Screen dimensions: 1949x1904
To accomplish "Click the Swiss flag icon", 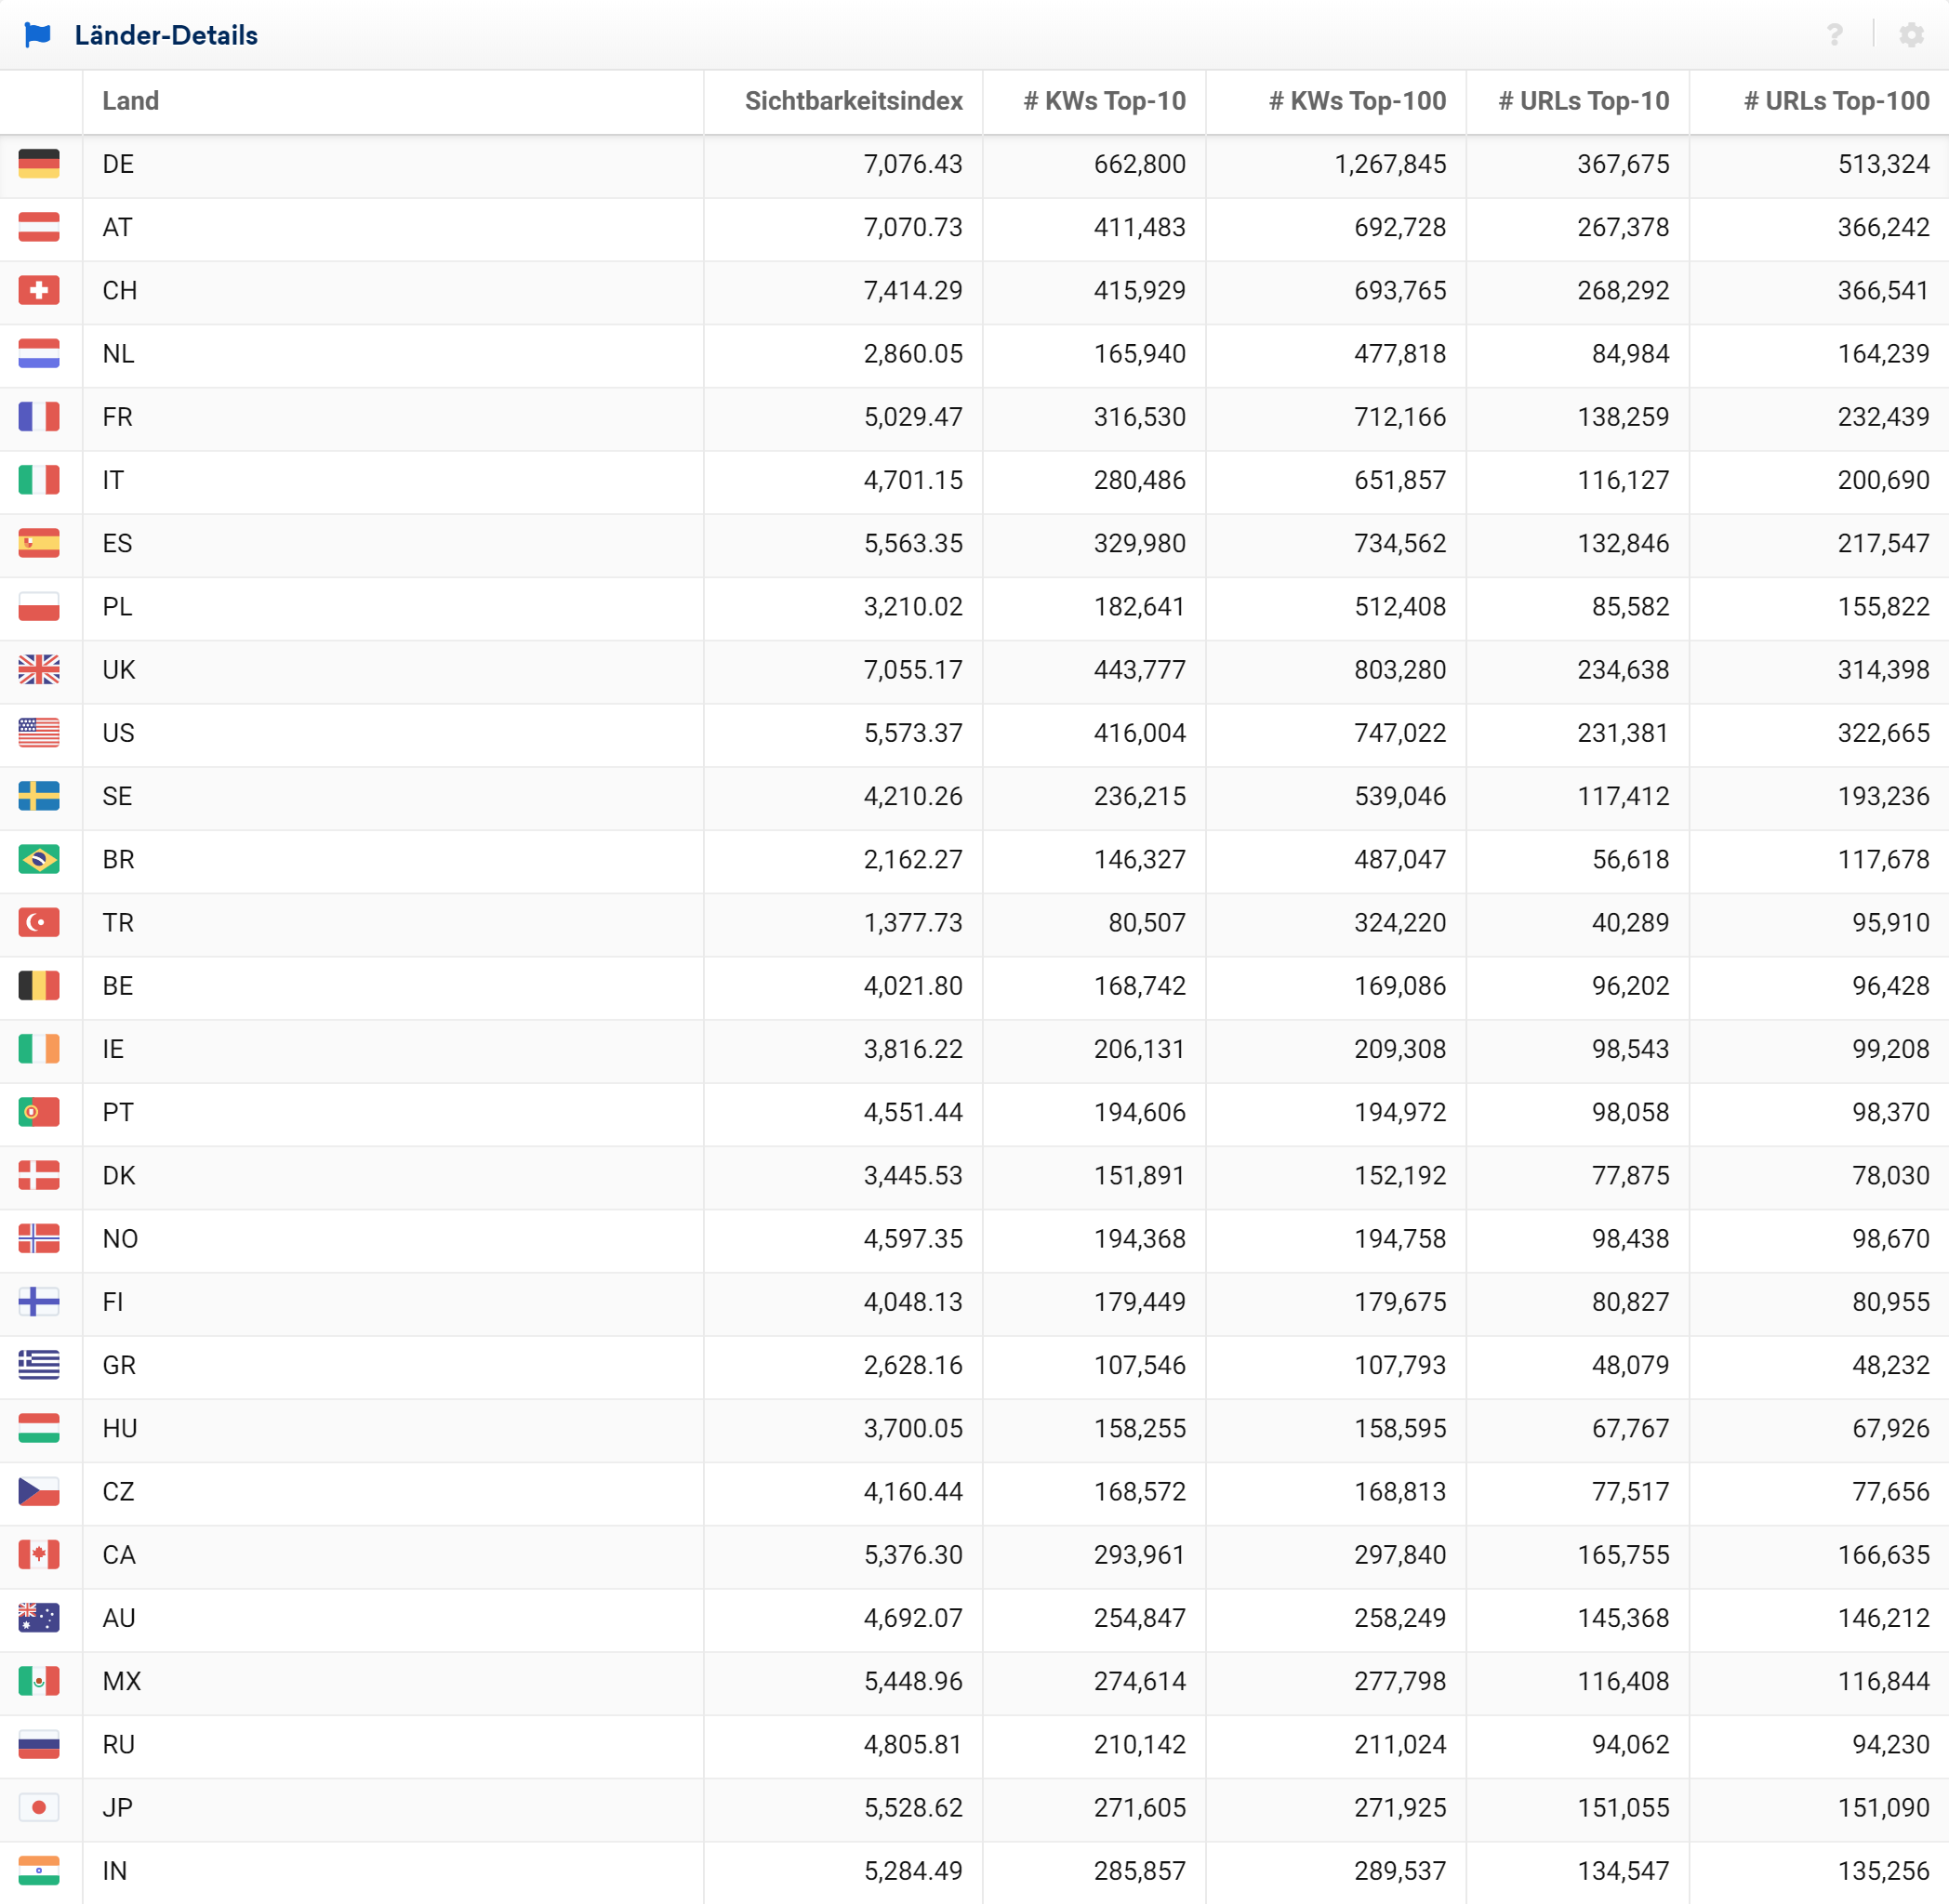I will (x=39, y=290).
